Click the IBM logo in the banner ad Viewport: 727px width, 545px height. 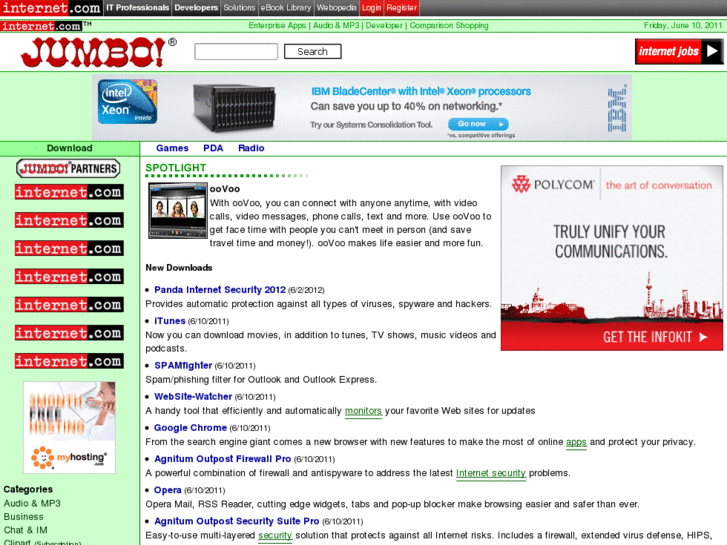click(617, 108)
